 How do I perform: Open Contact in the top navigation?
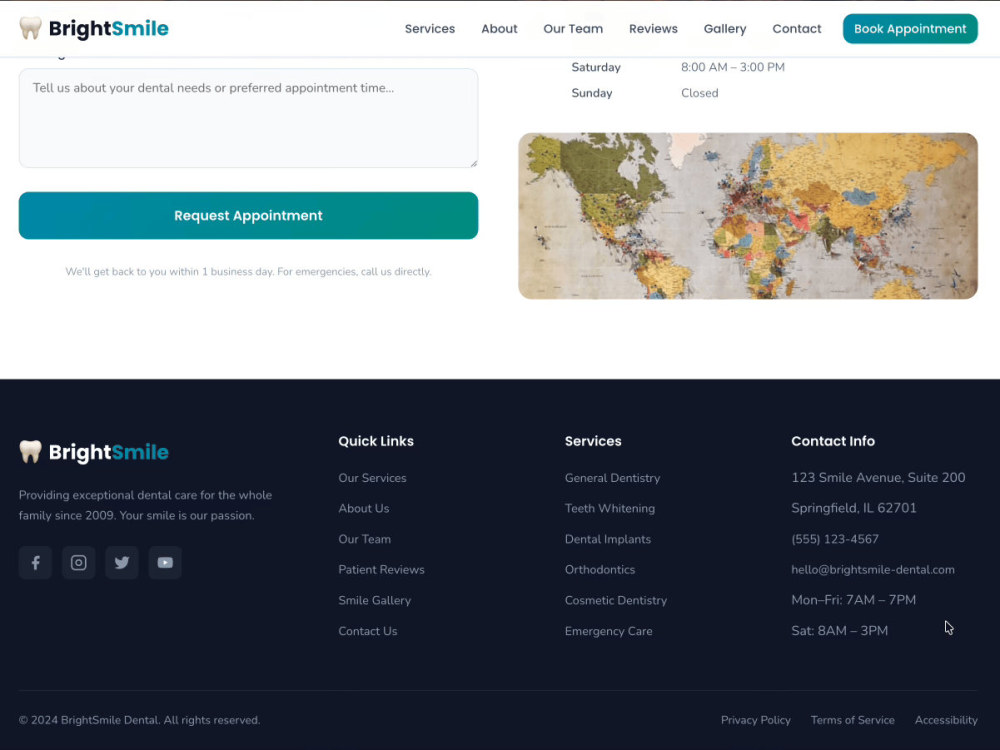point(797,29)
